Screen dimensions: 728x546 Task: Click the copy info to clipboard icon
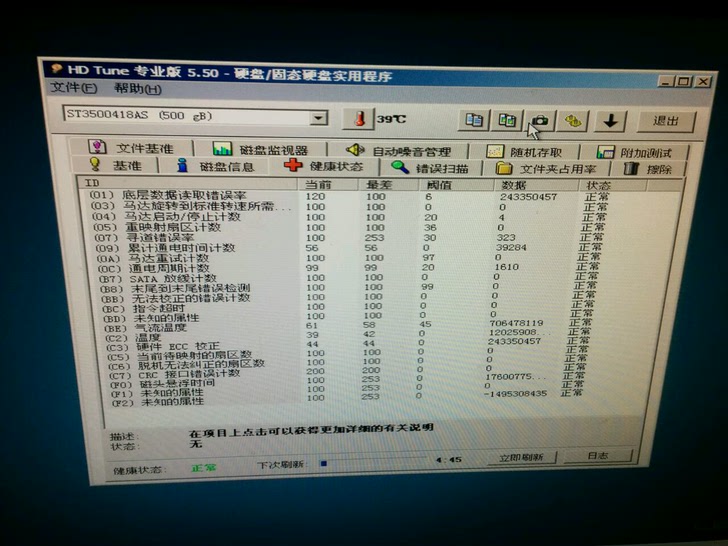point(474,120)
